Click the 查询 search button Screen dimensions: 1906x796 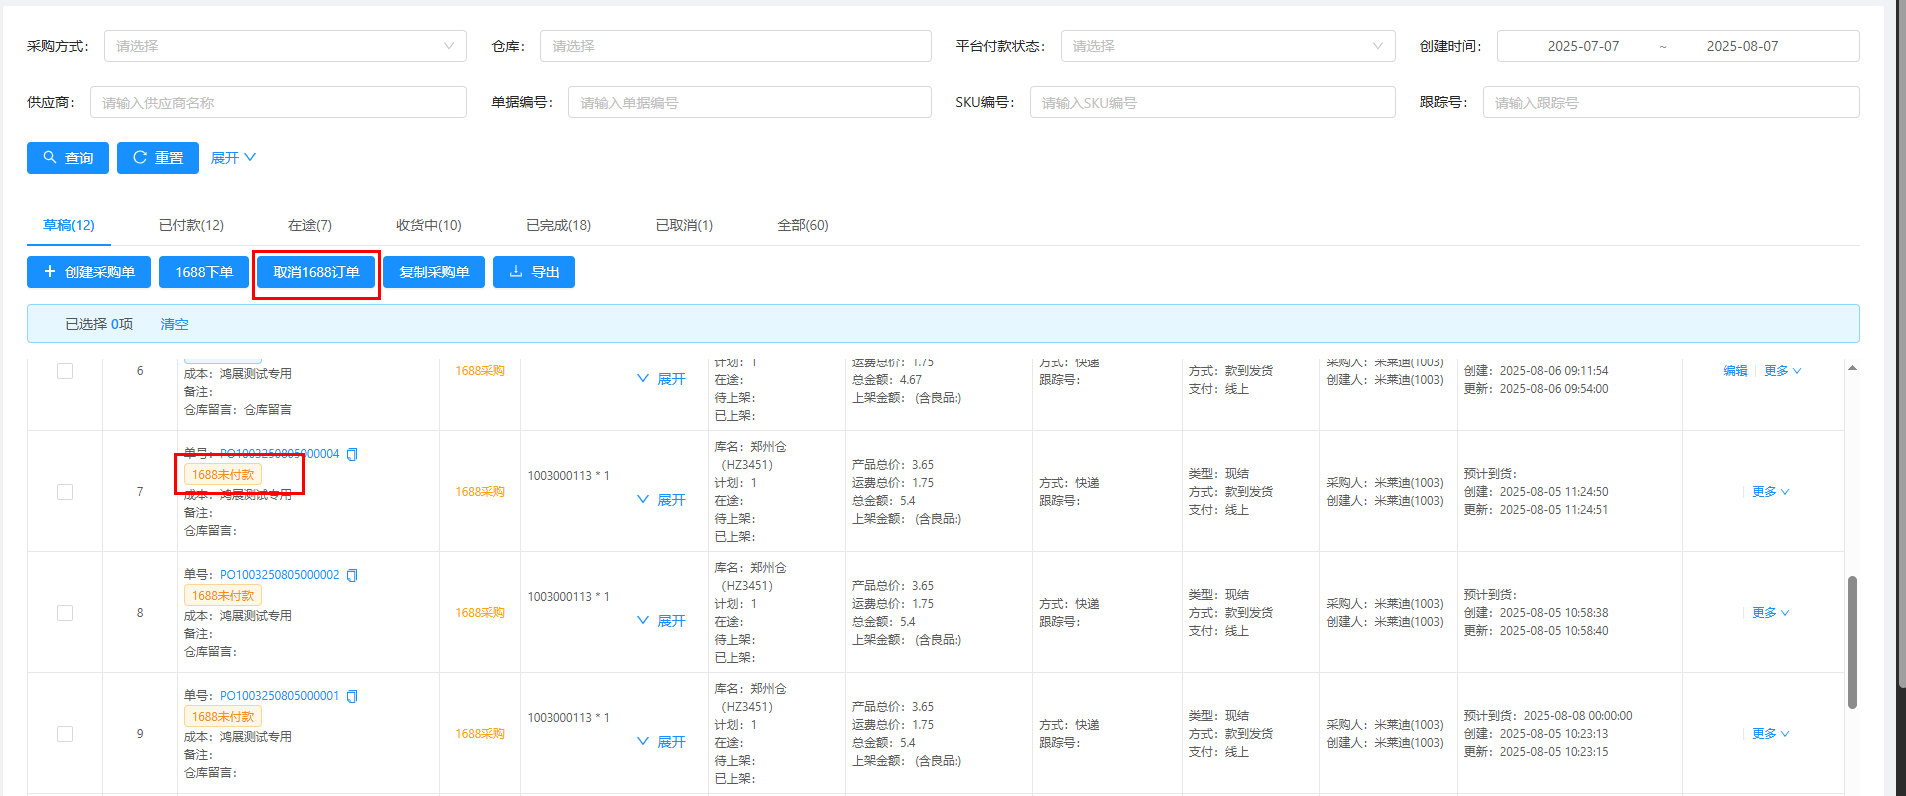click(x=68, y=158)
